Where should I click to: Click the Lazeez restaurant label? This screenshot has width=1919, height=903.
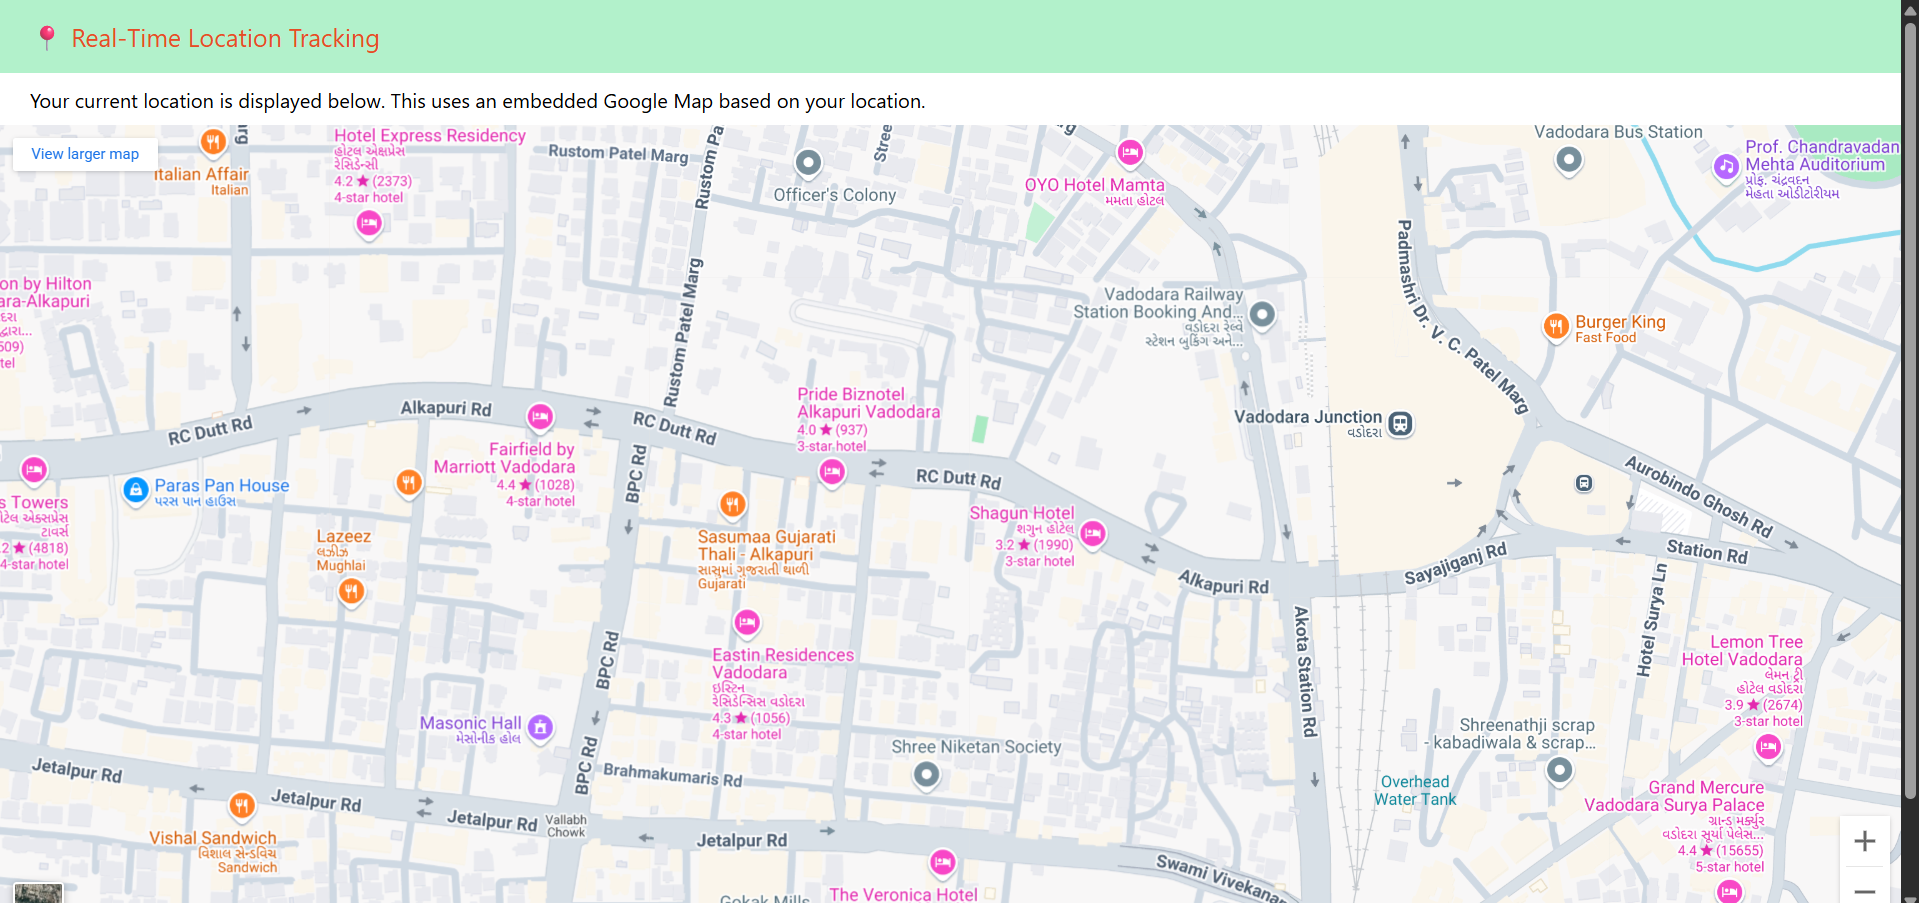click(x=343, y=536)
